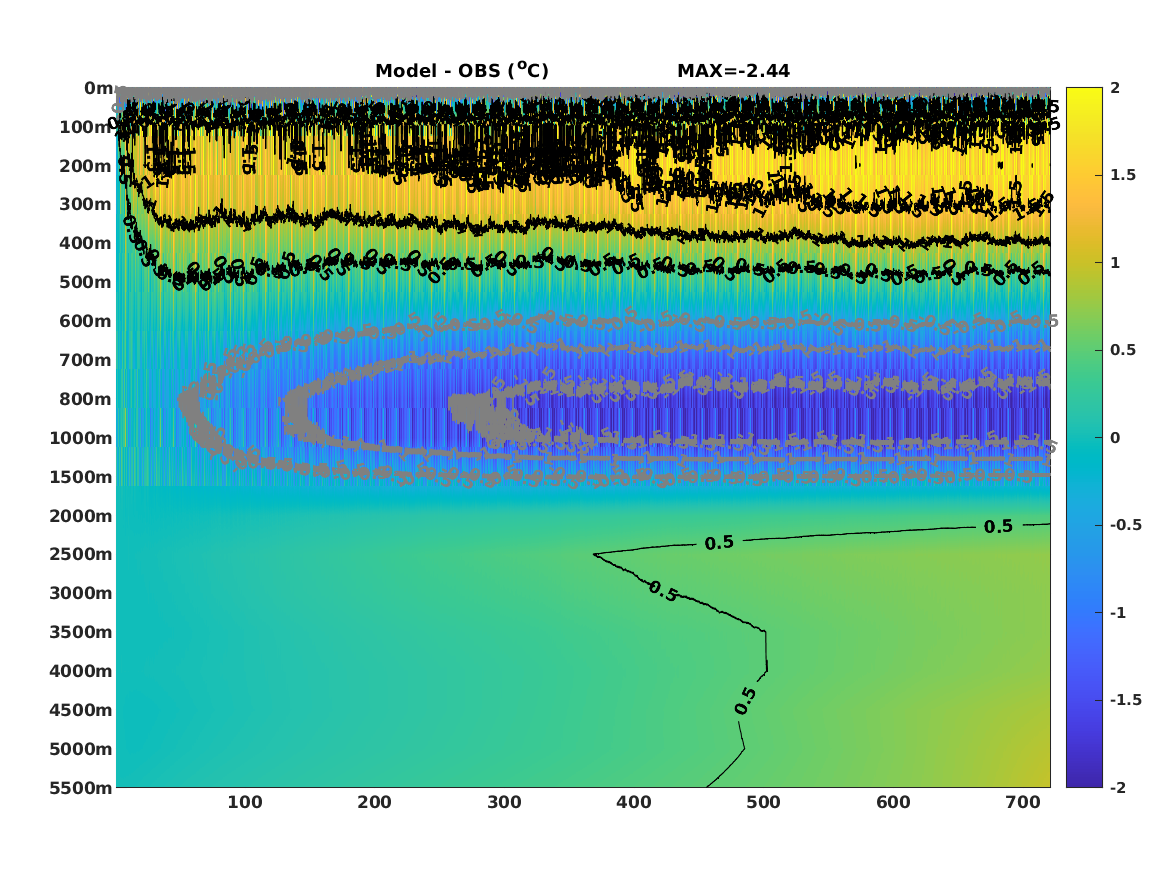Click the colorbar tick label "-2"
The width and height of the screenshot is (1167, 875).
click(1118, 787)
